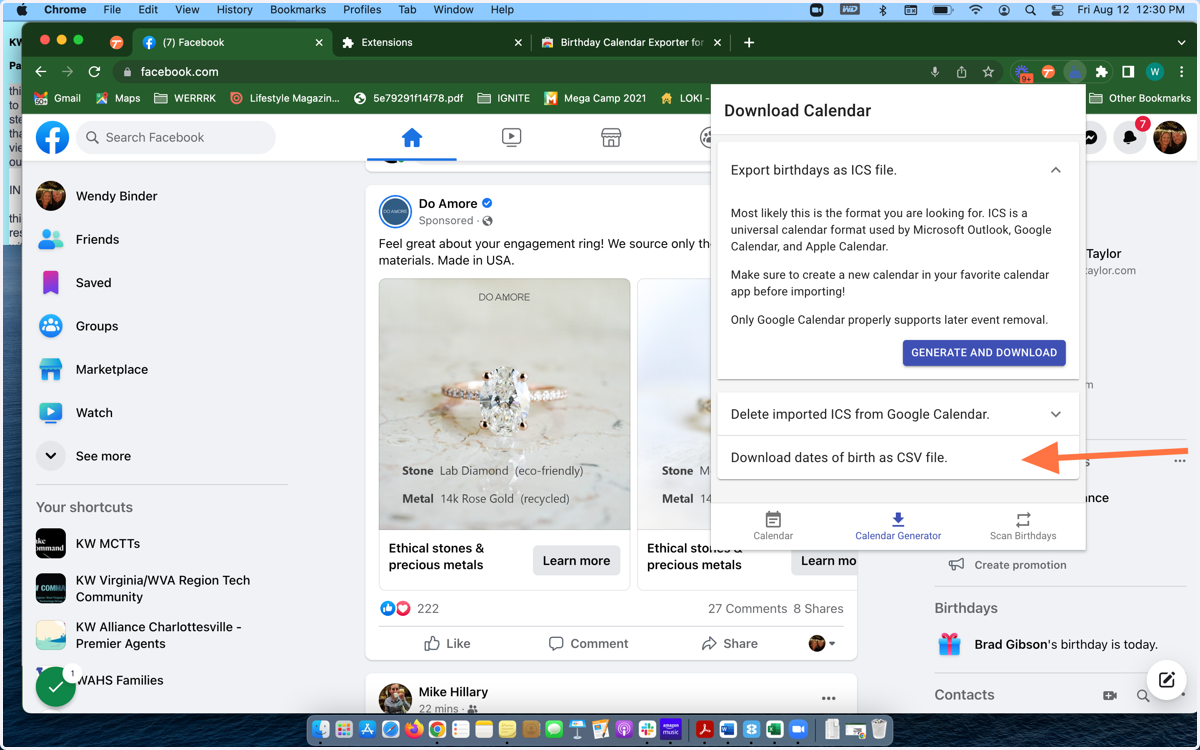Go back with the browser back arrow
This screenshot has height=750, width=1200.
pyautogui.click(x=40, y=72)
